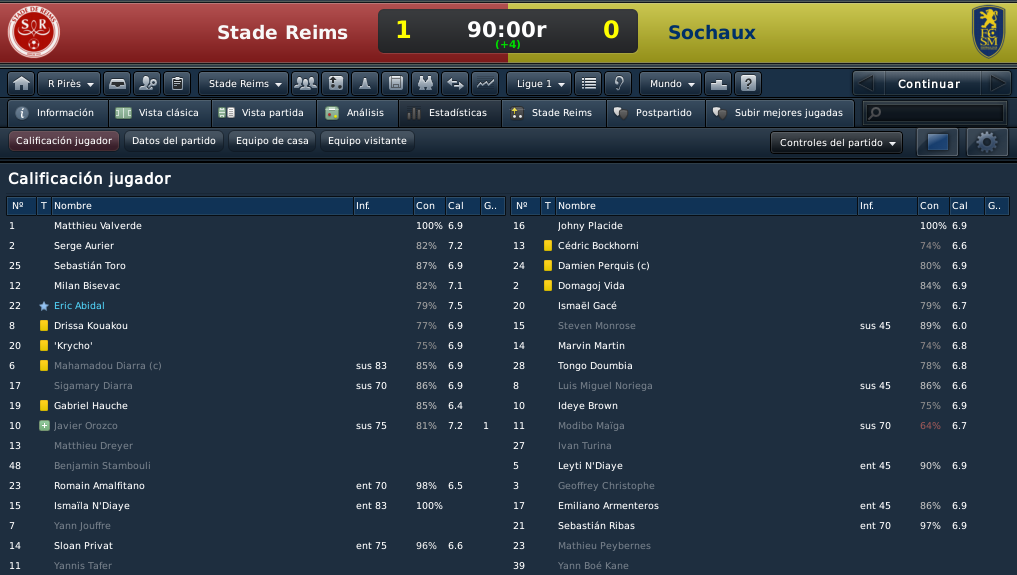Viewport: 1017px width, 575px height.
Task: Open the scouting binoculars icon
Action: 425,84
